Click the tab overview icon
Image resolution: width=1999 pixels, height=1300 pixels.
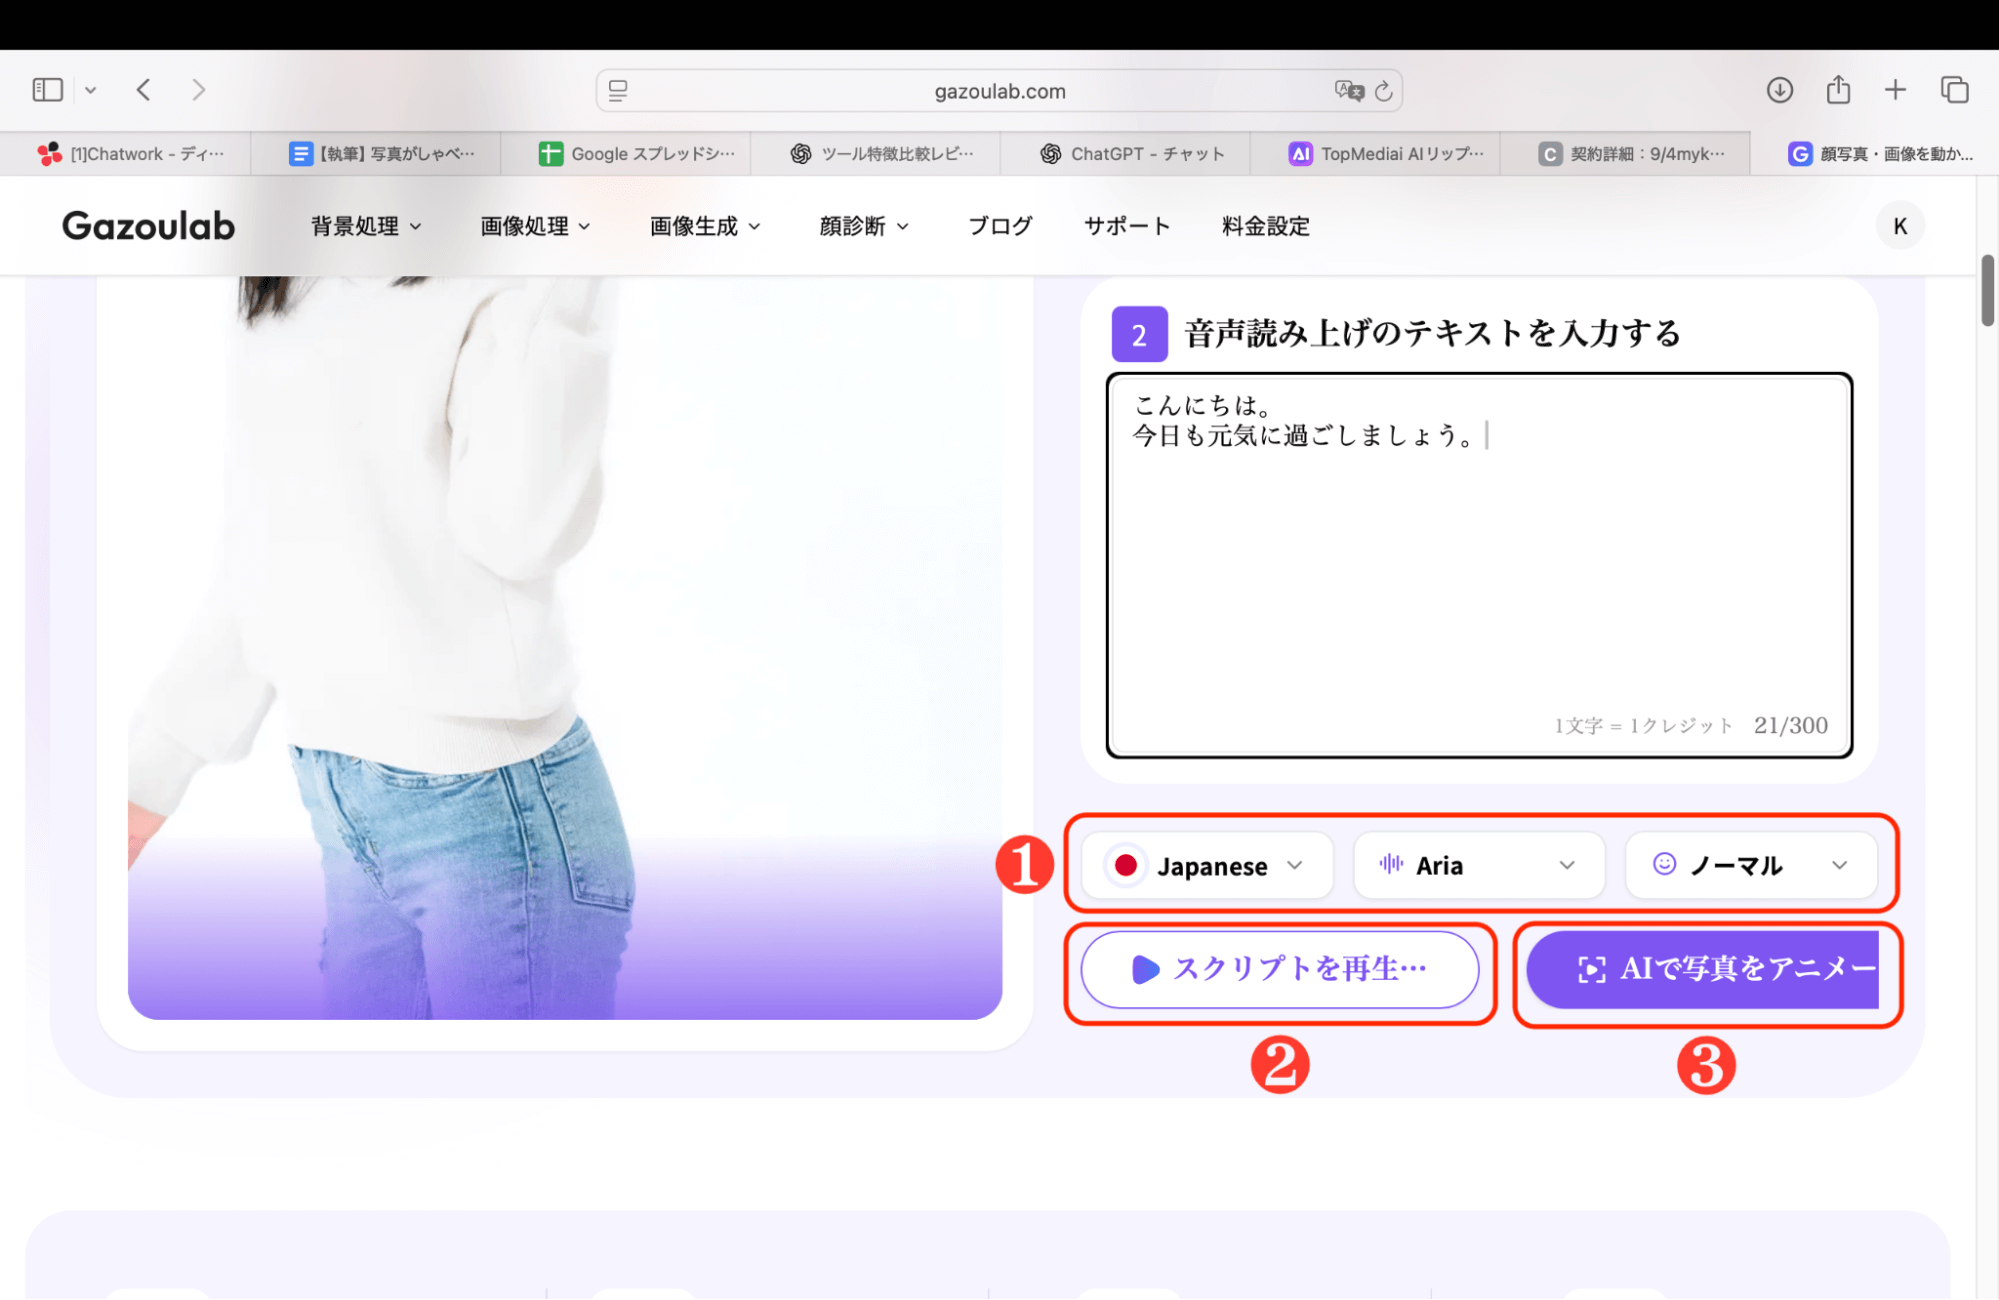pos(1953,89)
